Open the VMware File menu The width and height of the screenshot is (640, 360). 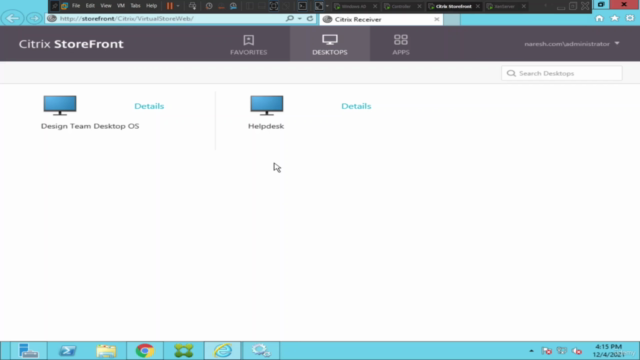(x=76, y=6)
